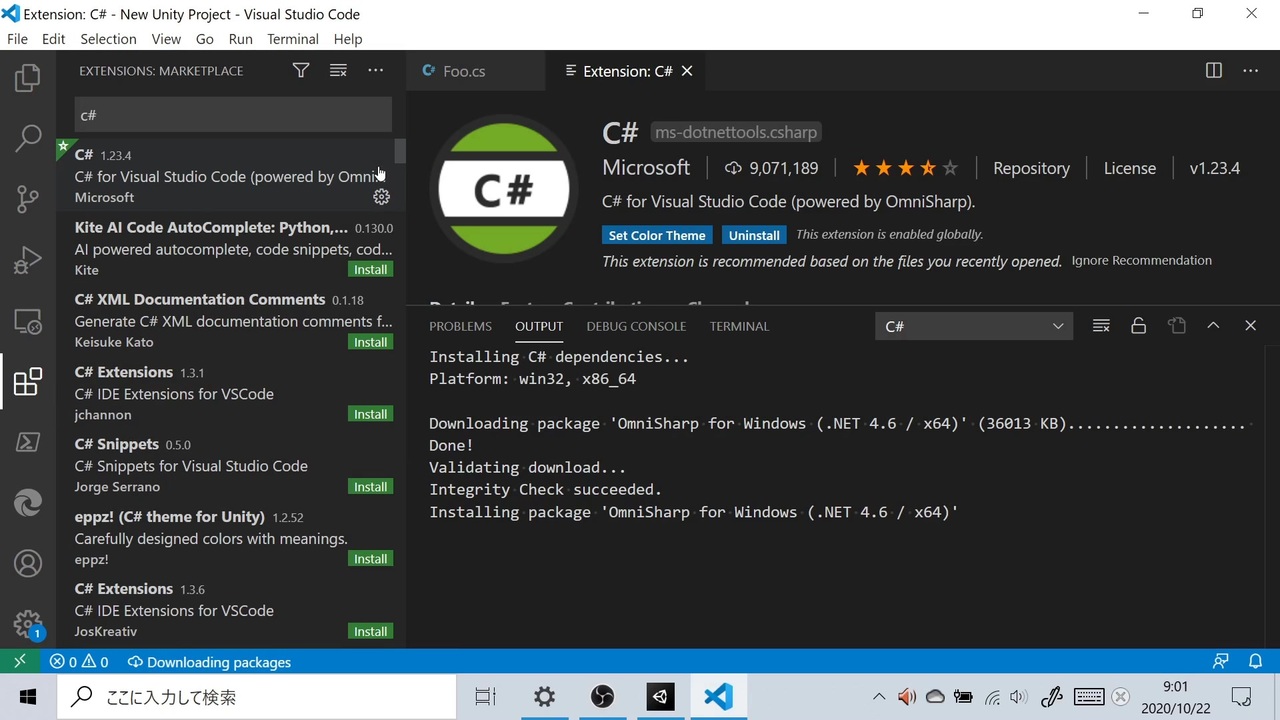Switch to the Foo.cs editor tab

[x=464, y=71]
